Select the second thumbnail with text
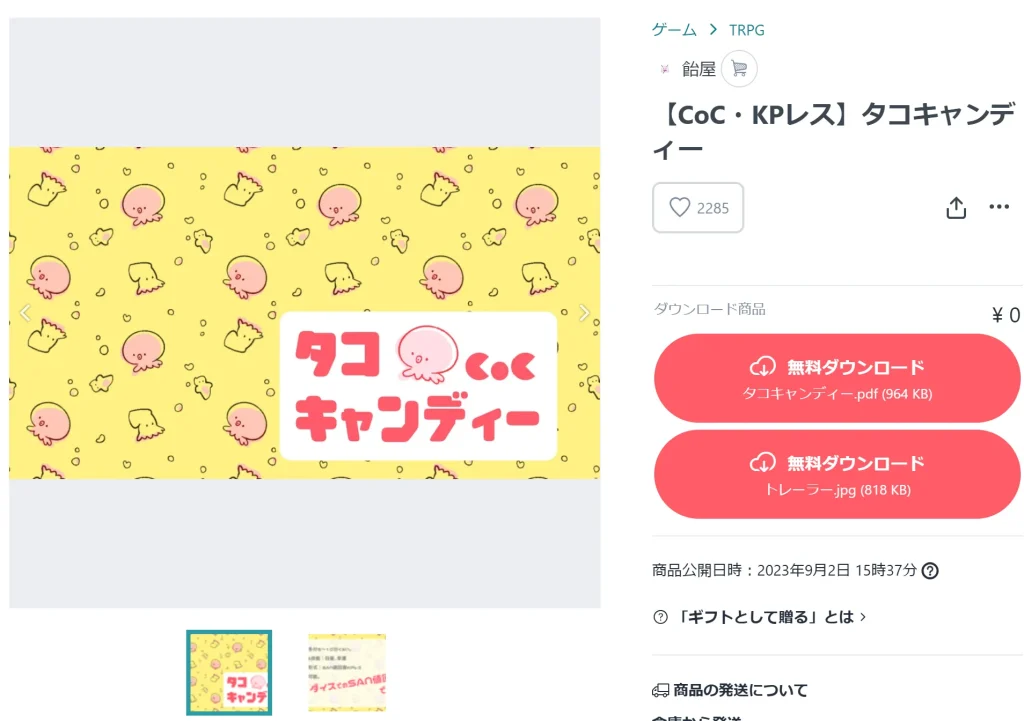This screenshot has height=721, width=1024. (347, 673)
